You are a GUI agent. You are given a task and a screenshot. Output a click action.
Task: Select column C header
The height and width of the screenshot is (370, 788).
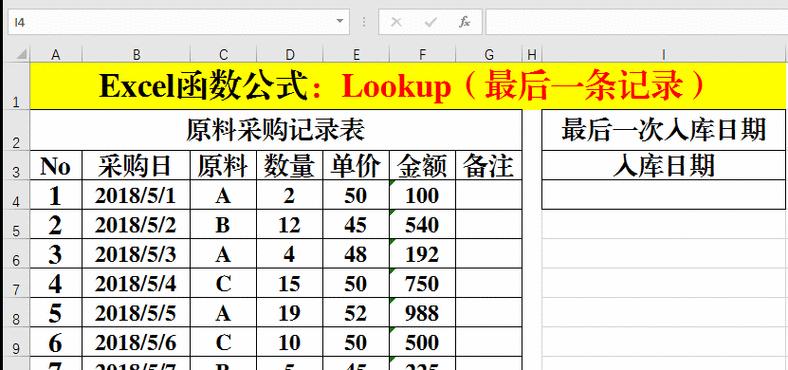click(223, 54)
